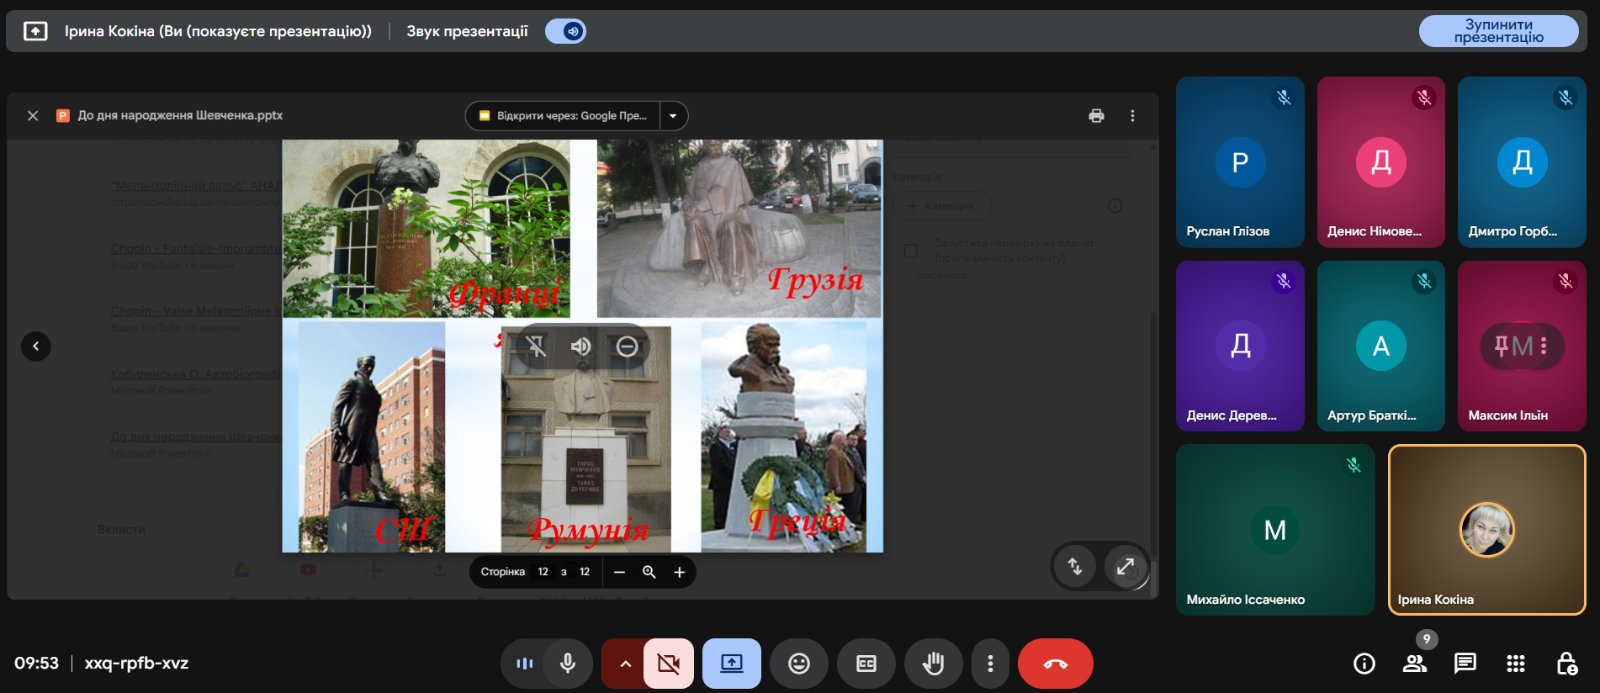
Task: Show the participants list
Action: click(1414, 664)
